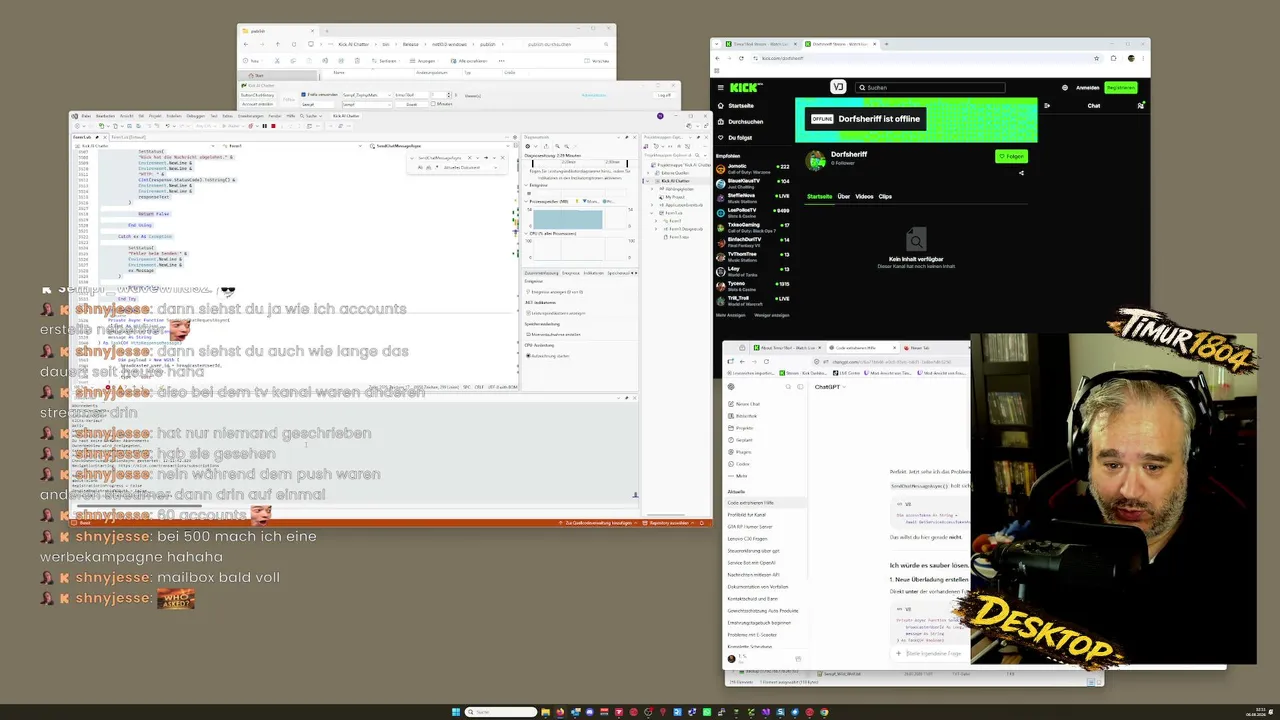1280x720 pixels.
Task: Collapse the Ereignisse section in diagnostics
Action: 527,185
